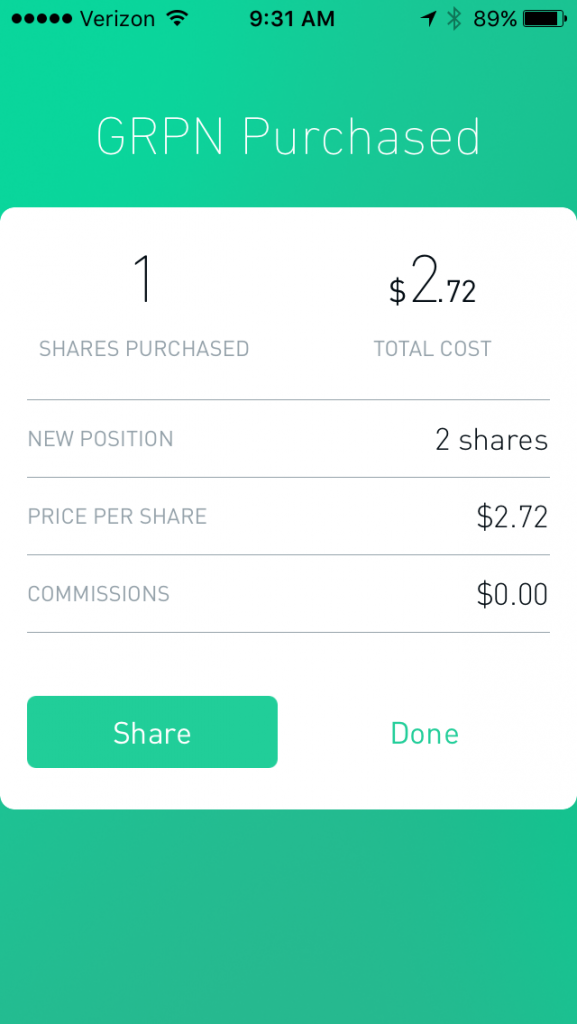Select the COMMISSIONS $0.00 row

coord(288,593)
